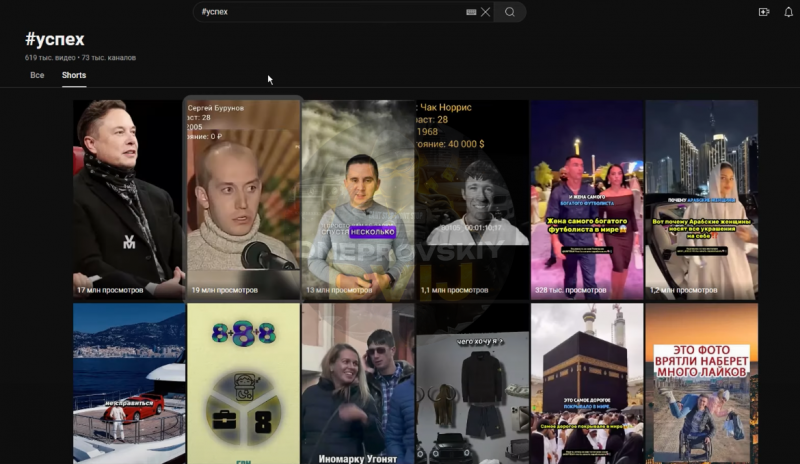800x464 pixels.
Task: Open the notifications bell
Action: point(788,12)
